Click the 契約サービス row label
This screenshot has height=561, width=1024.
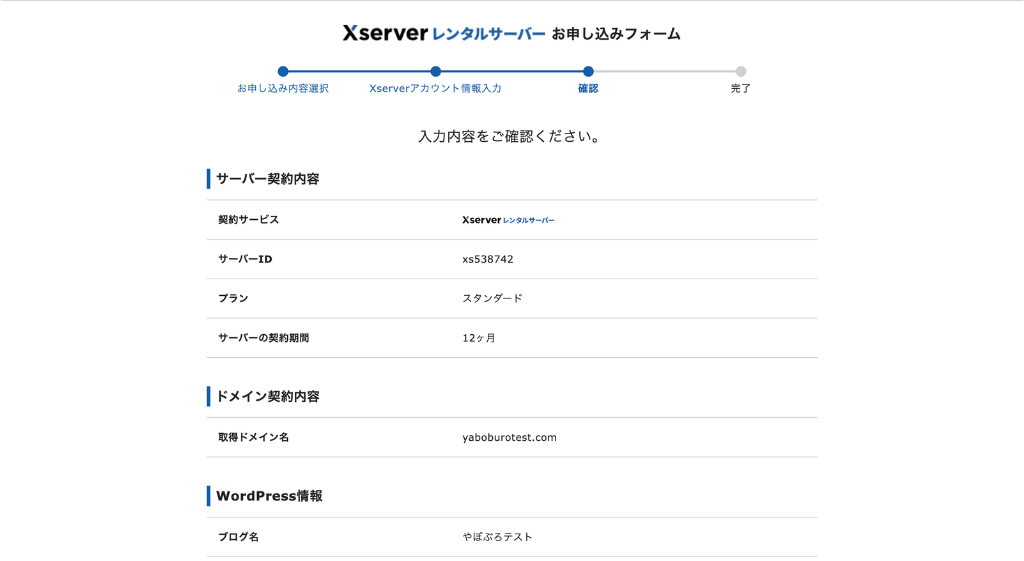pyautogui.click(x=248, y=219)
